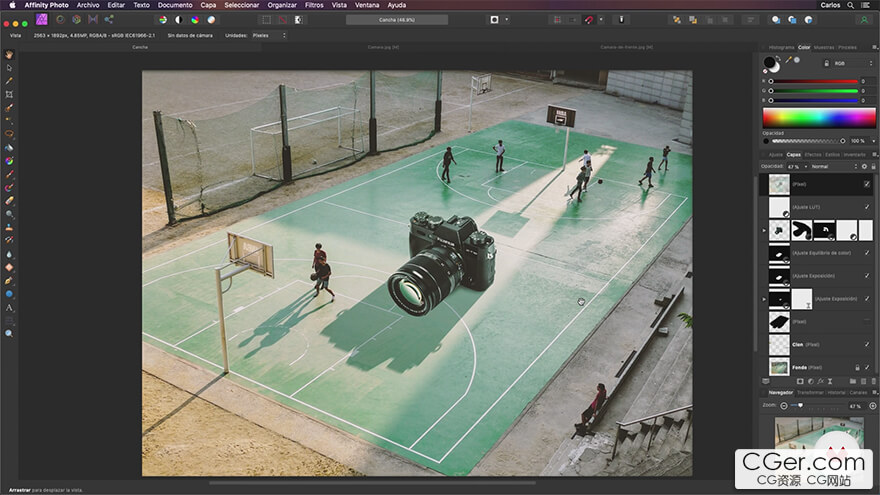
Task: Apply Auto Contrast from the toolbar
Action: point(178,20)
